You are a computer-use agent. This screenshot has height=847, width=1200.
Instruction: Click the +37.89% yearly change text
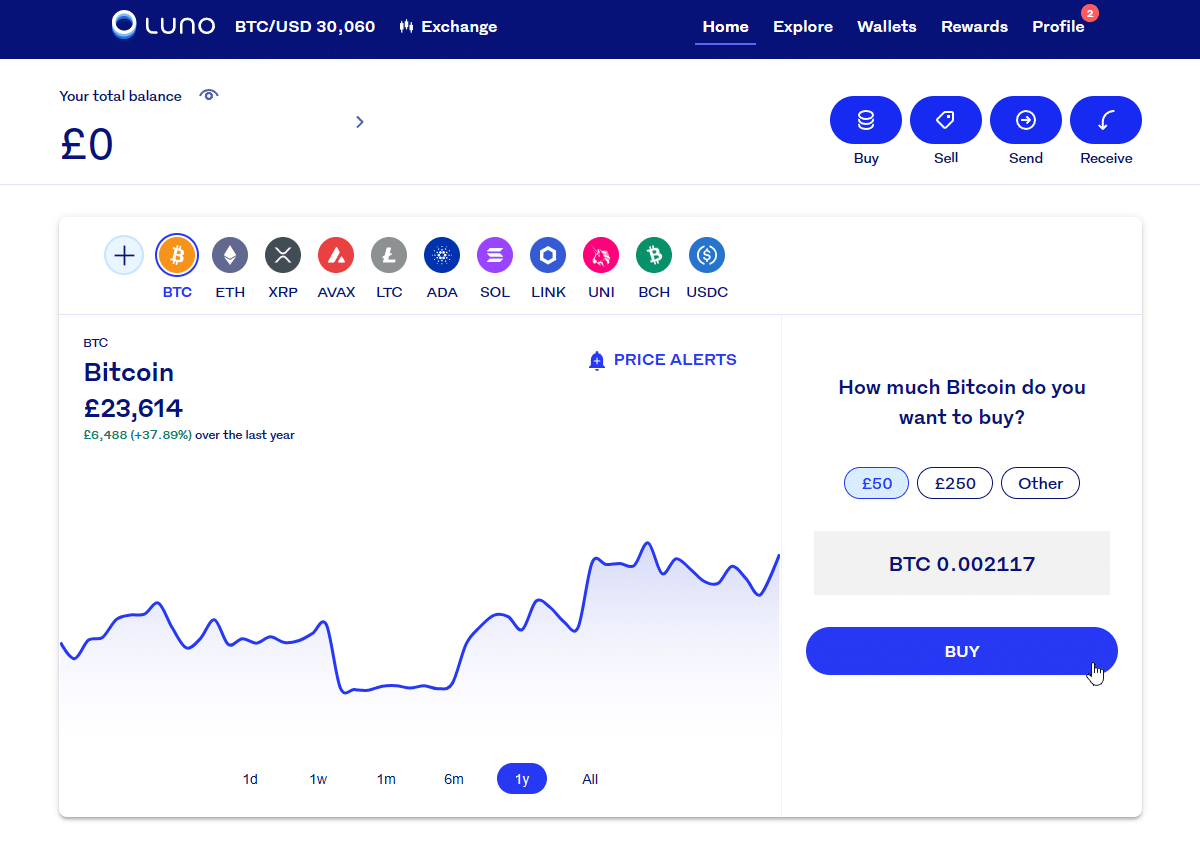tap(161, 435)
